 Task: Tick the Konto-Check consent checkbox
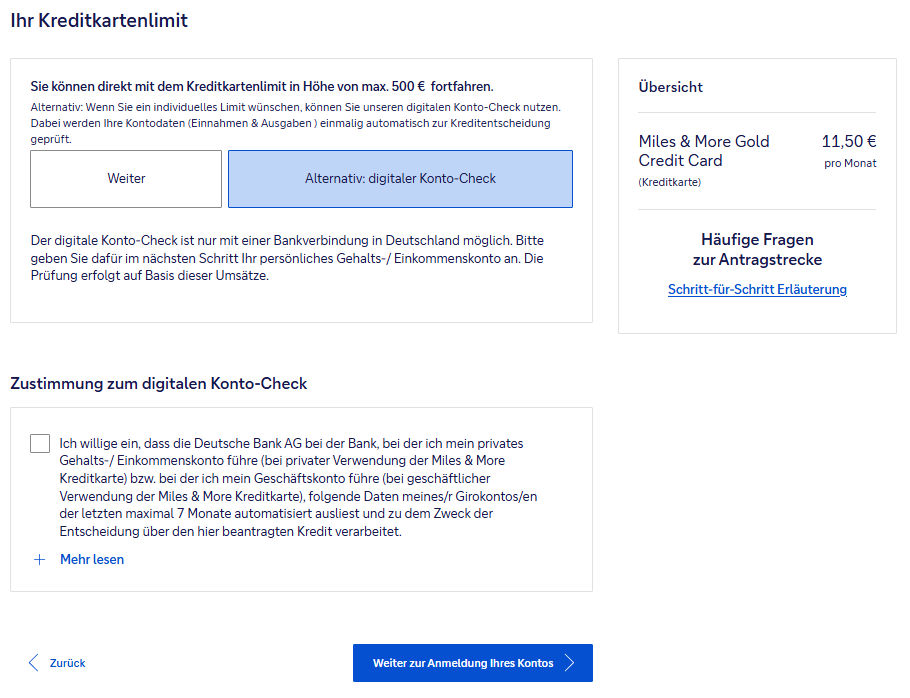click(40, 443)
